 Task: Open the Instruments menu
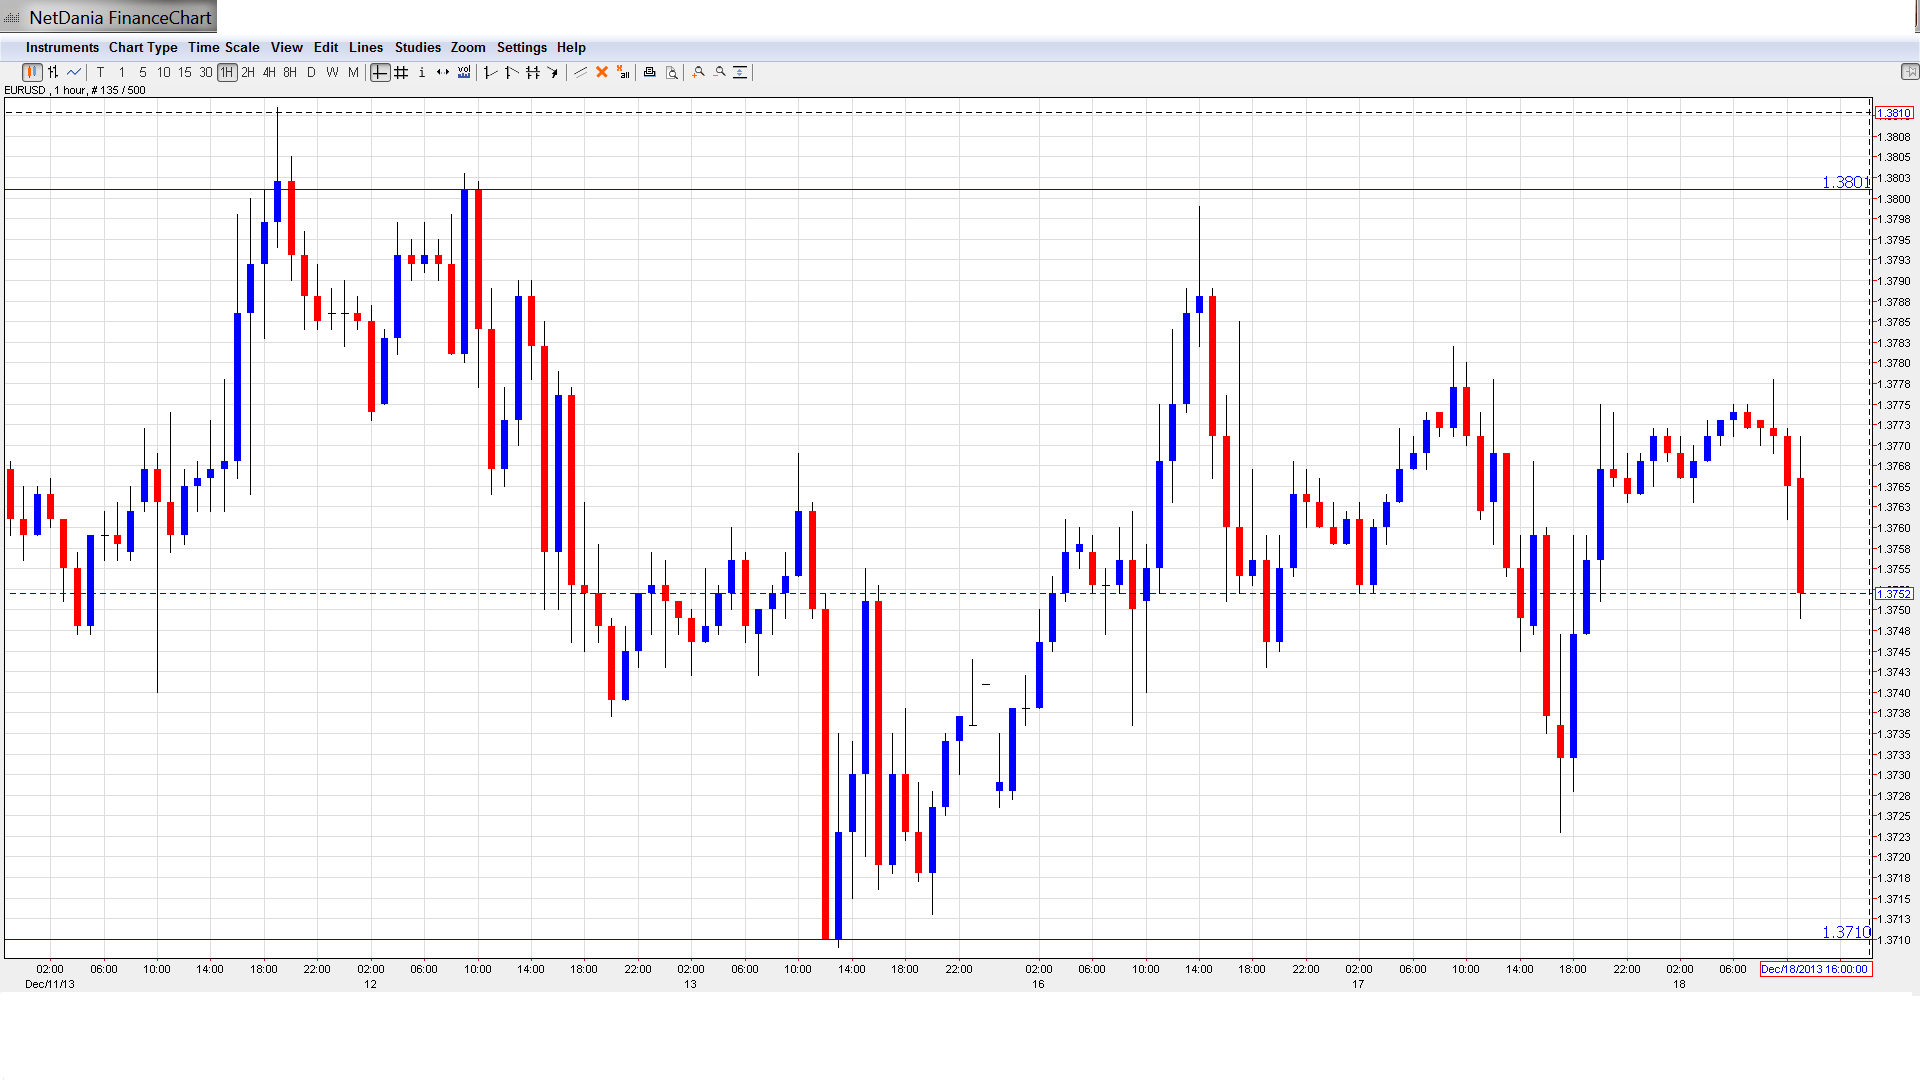pyautogui.click(x=62, y=47)
